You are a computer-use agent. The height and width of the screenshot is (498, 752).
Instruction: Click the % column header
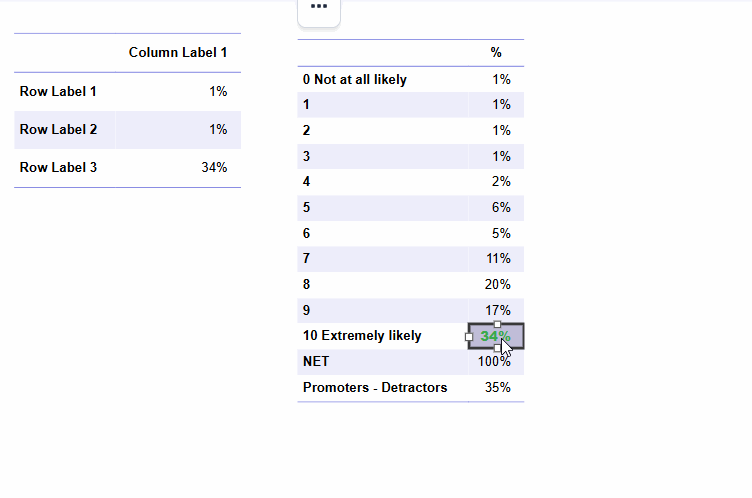pyautogui.click(x=496, y=52)
